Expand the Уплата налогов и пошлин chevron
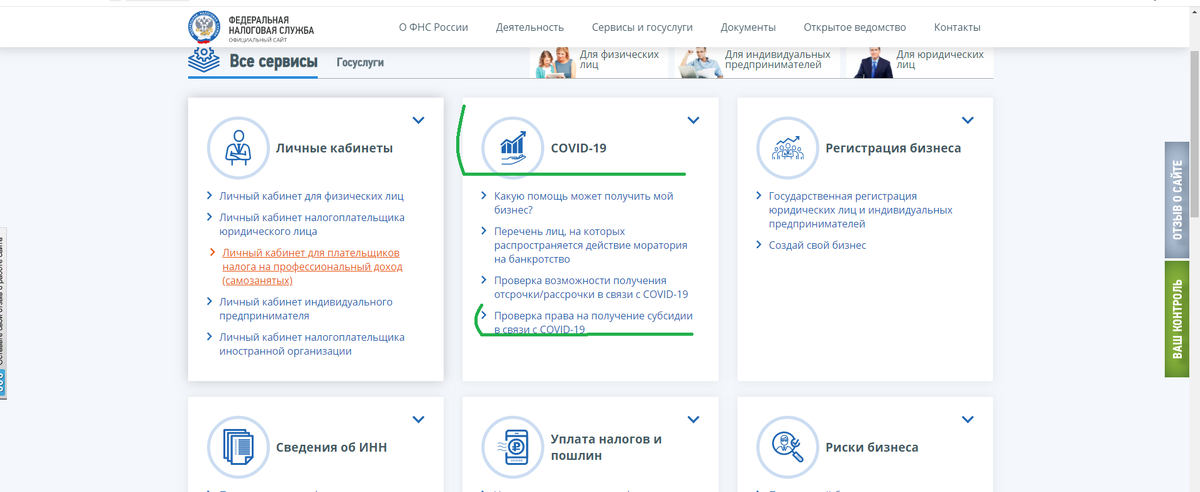Viewport: 1200px width, 492px height. pos(693,420)
